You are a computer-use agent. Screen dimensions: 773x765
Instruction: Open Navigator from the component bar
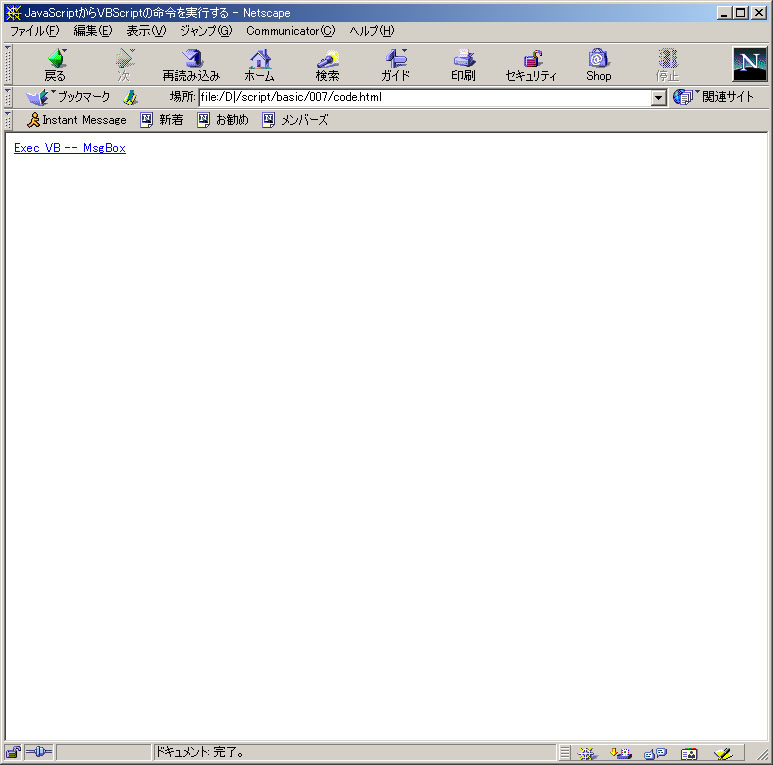(x=587, y=753)
